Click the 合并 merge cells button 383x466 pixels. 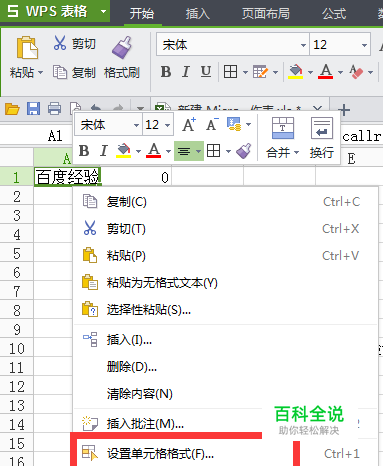click(282, 137)
